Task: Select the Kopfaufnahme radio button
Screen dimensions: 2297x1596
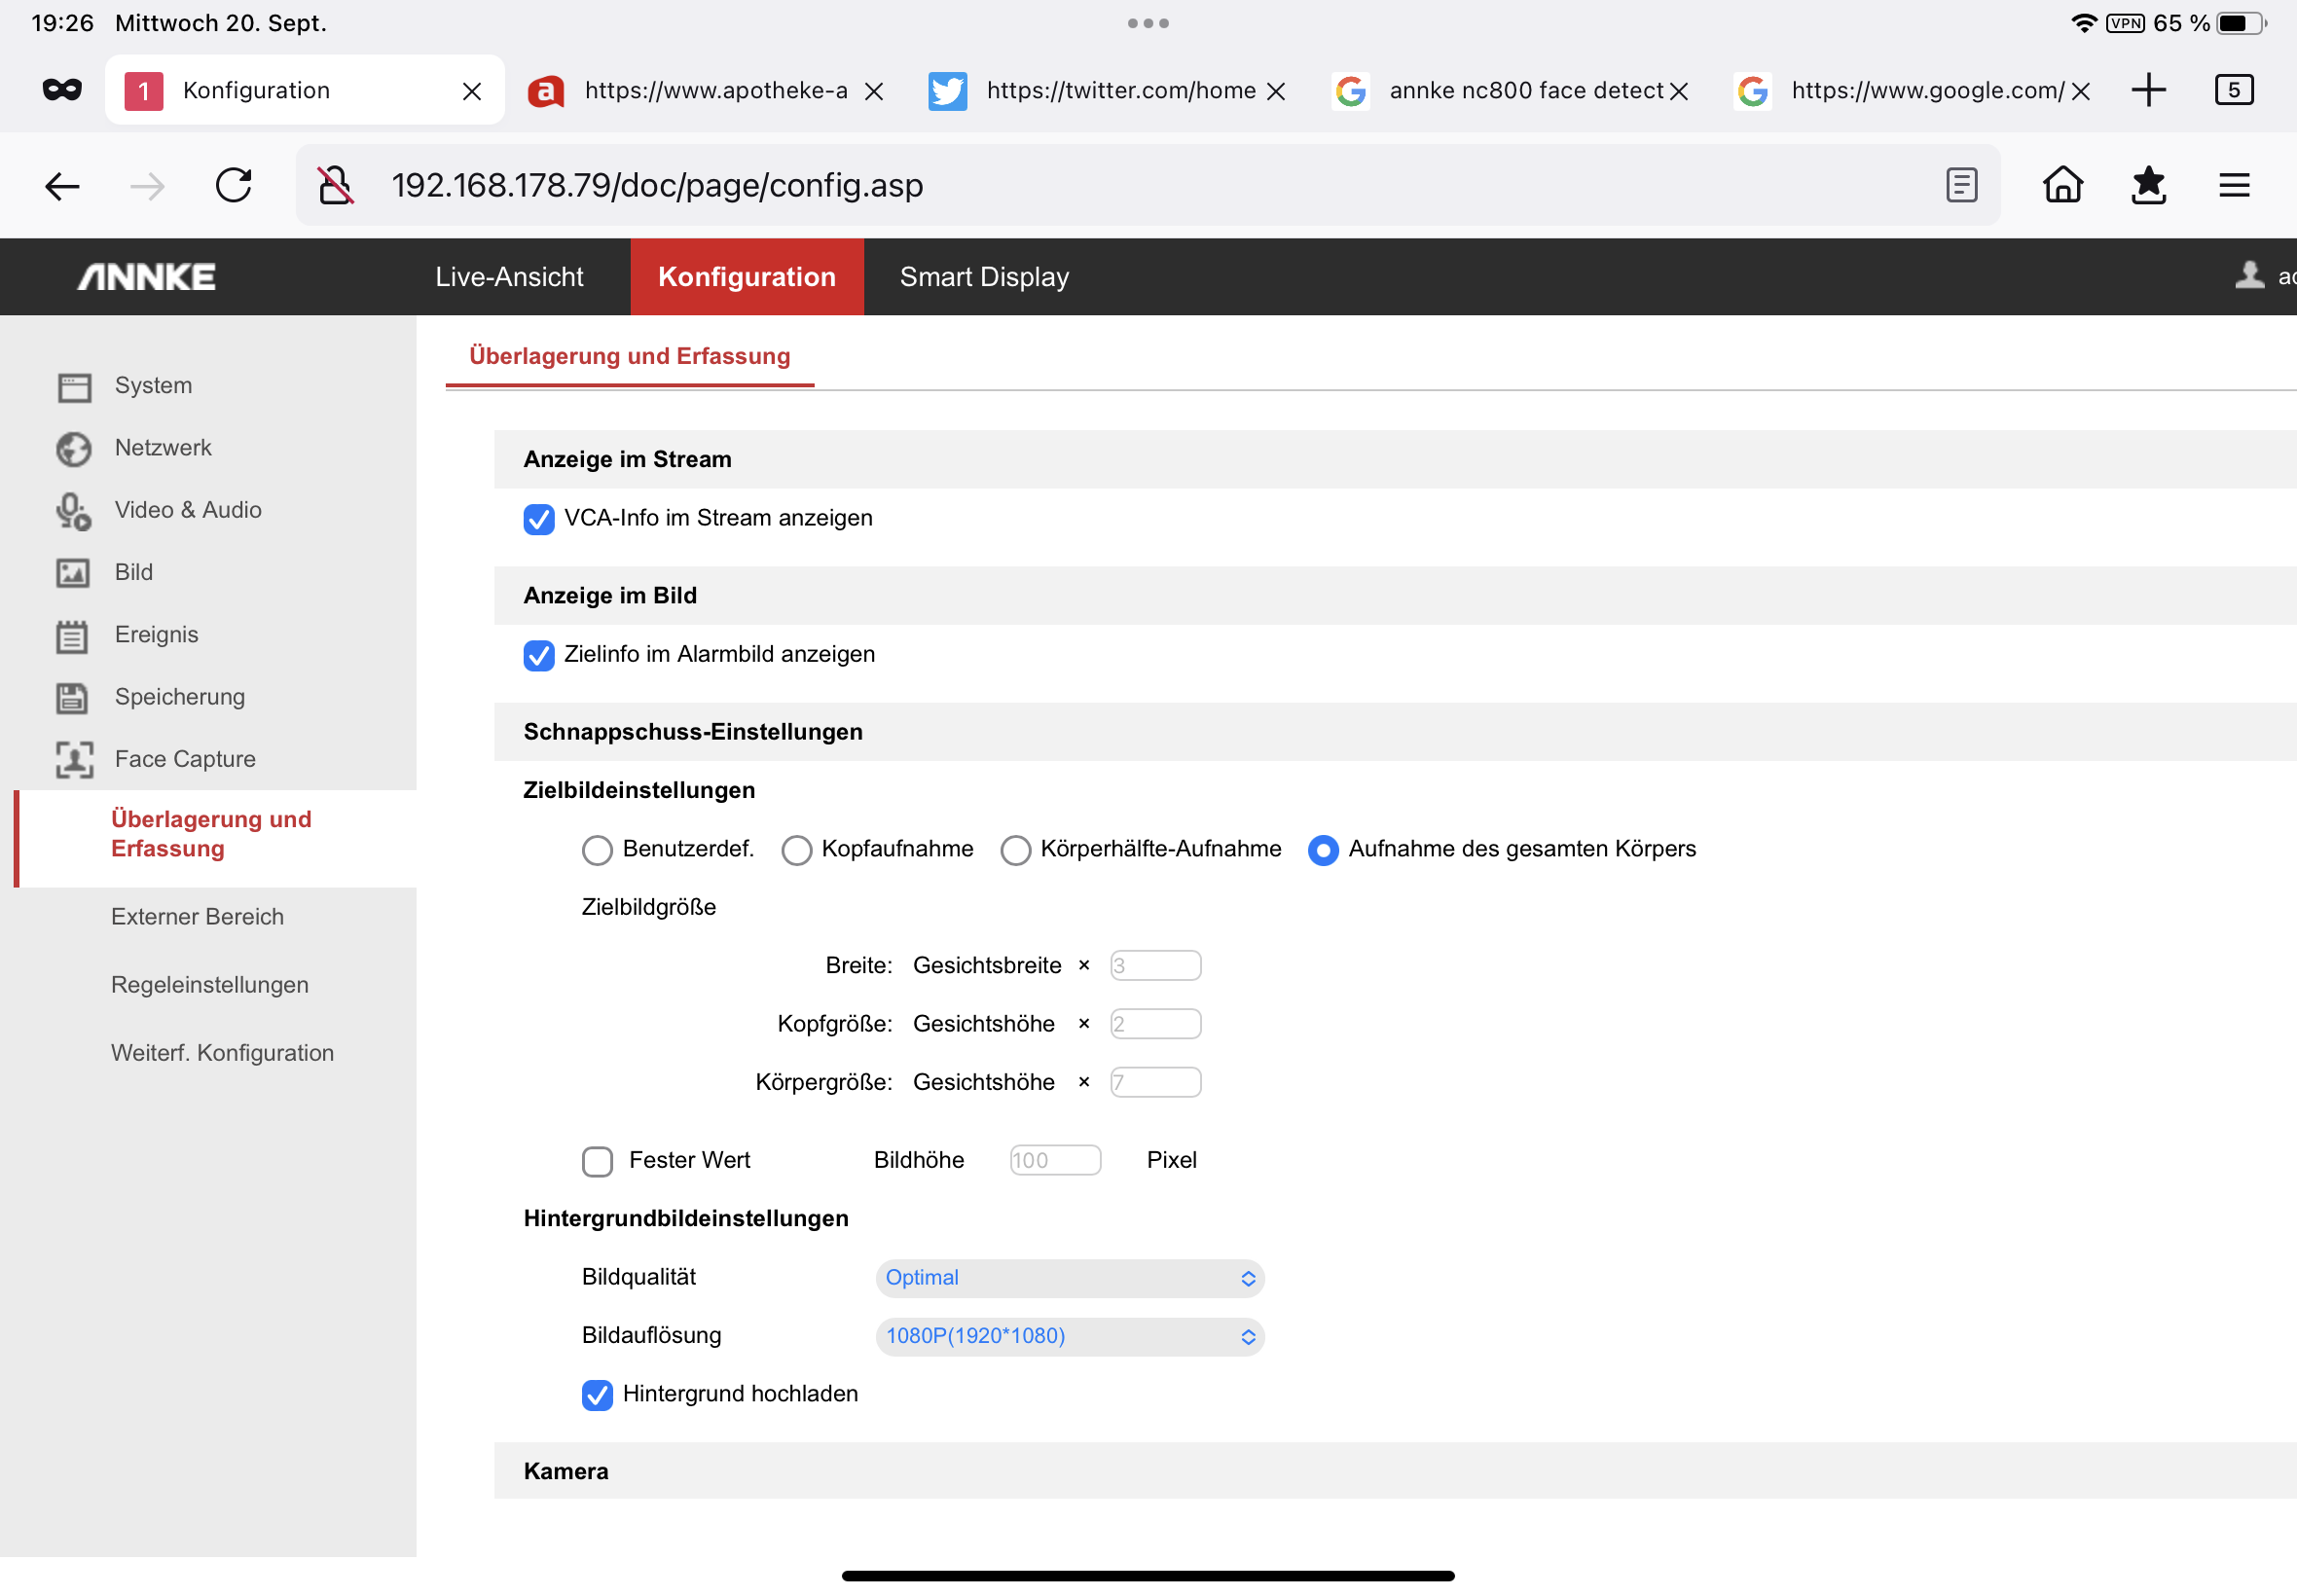Action: tap(796, 850)
